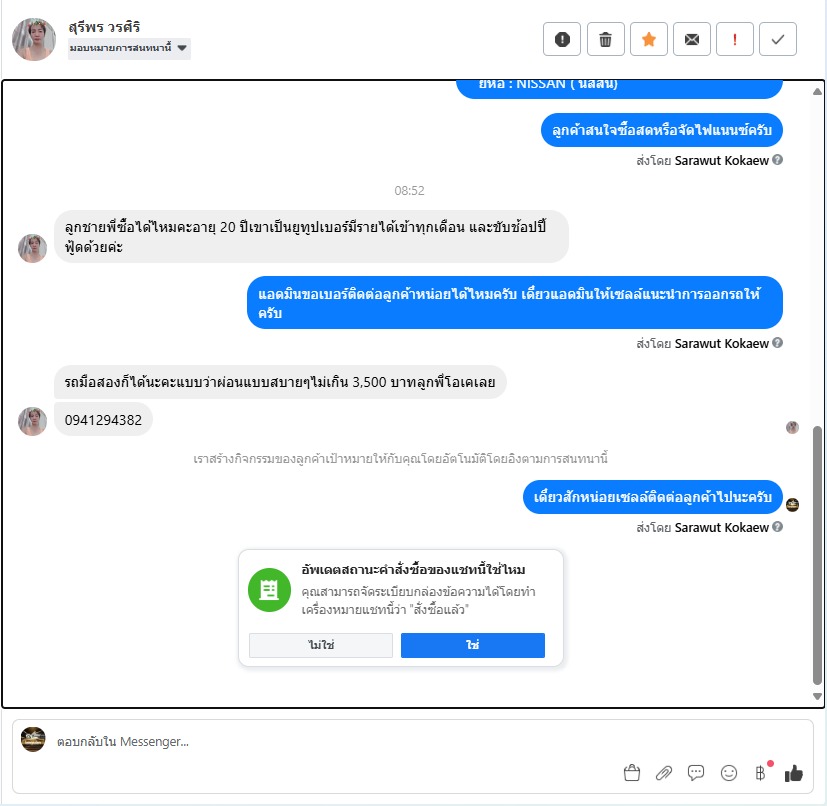Mark conversation unread with envelope icon
827x806 pixels.
(691, 39)
